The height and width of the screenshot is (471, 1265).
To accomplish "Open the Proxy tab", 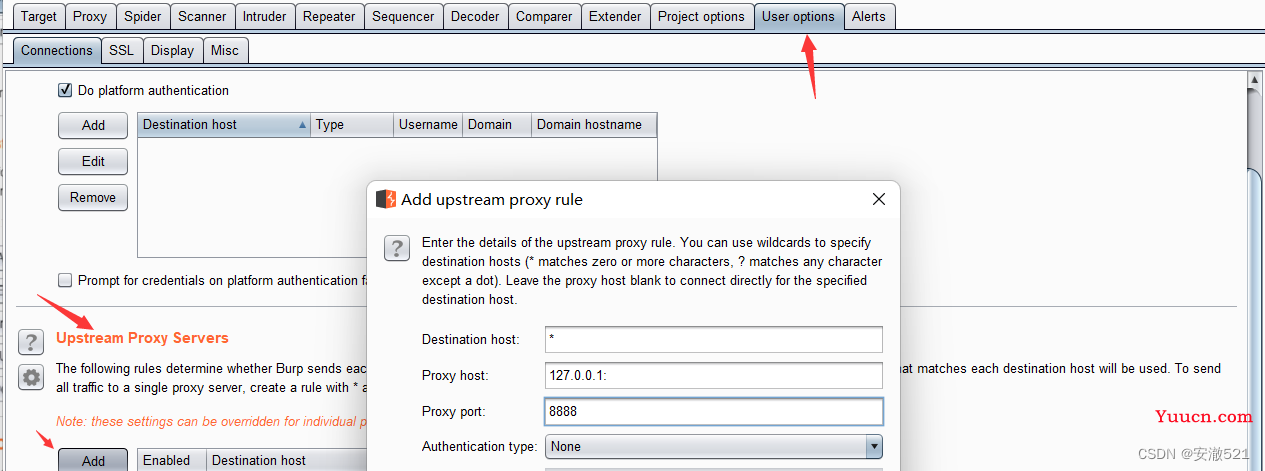I will 90,16.
